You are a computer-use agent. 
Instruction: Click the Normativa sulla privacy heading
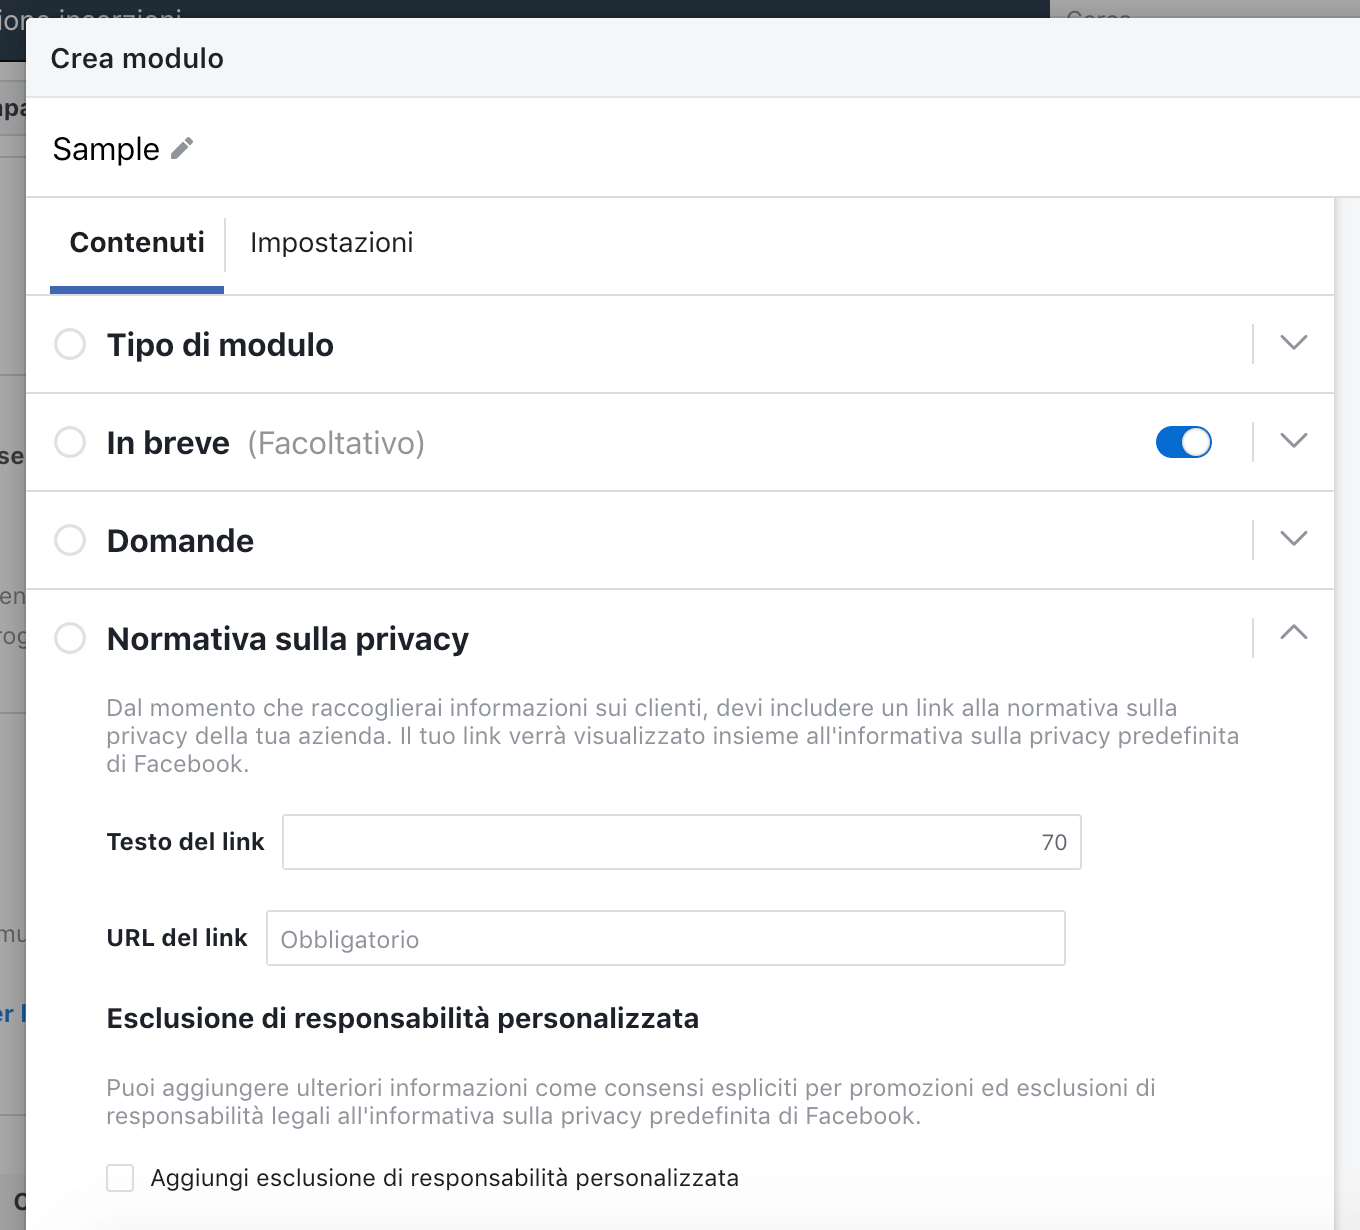pos(287,638)
